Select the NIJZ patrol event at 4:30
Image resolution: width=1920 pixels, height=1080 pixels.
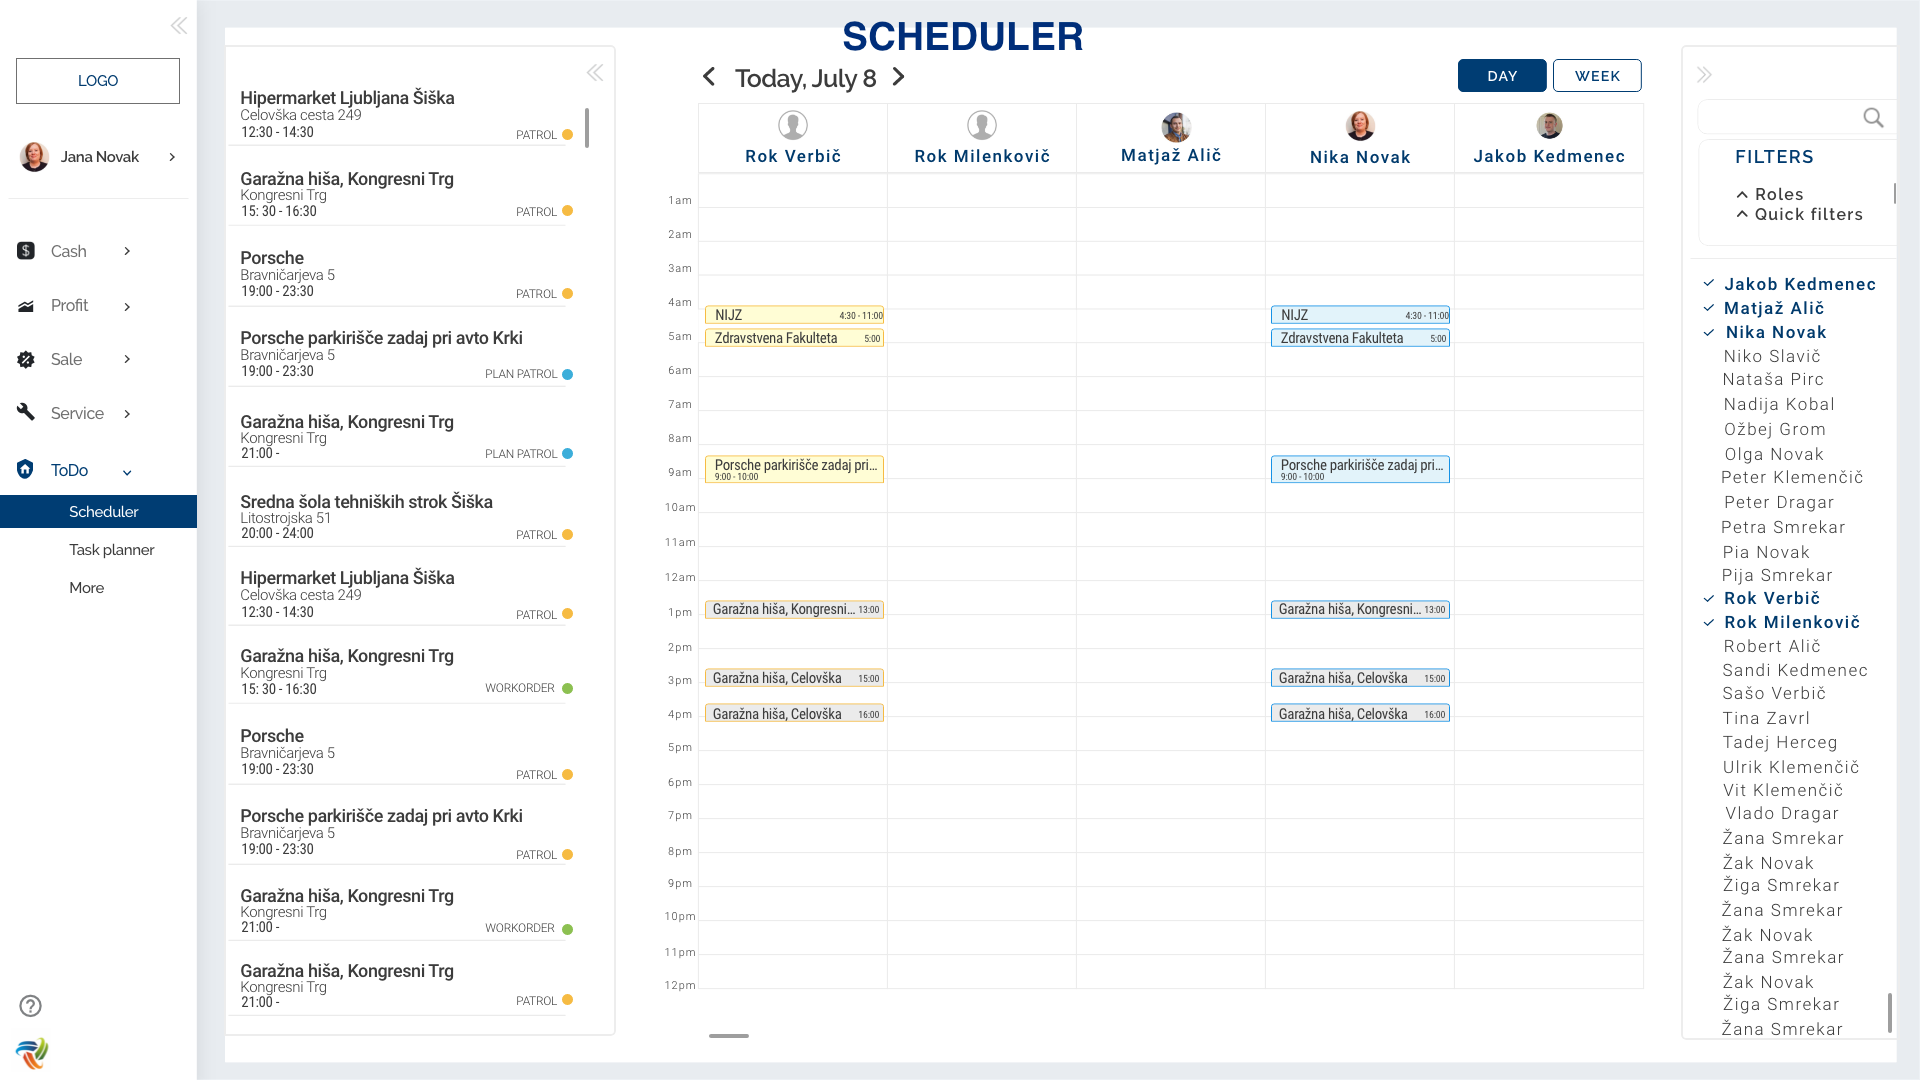(x=791, y=314)
